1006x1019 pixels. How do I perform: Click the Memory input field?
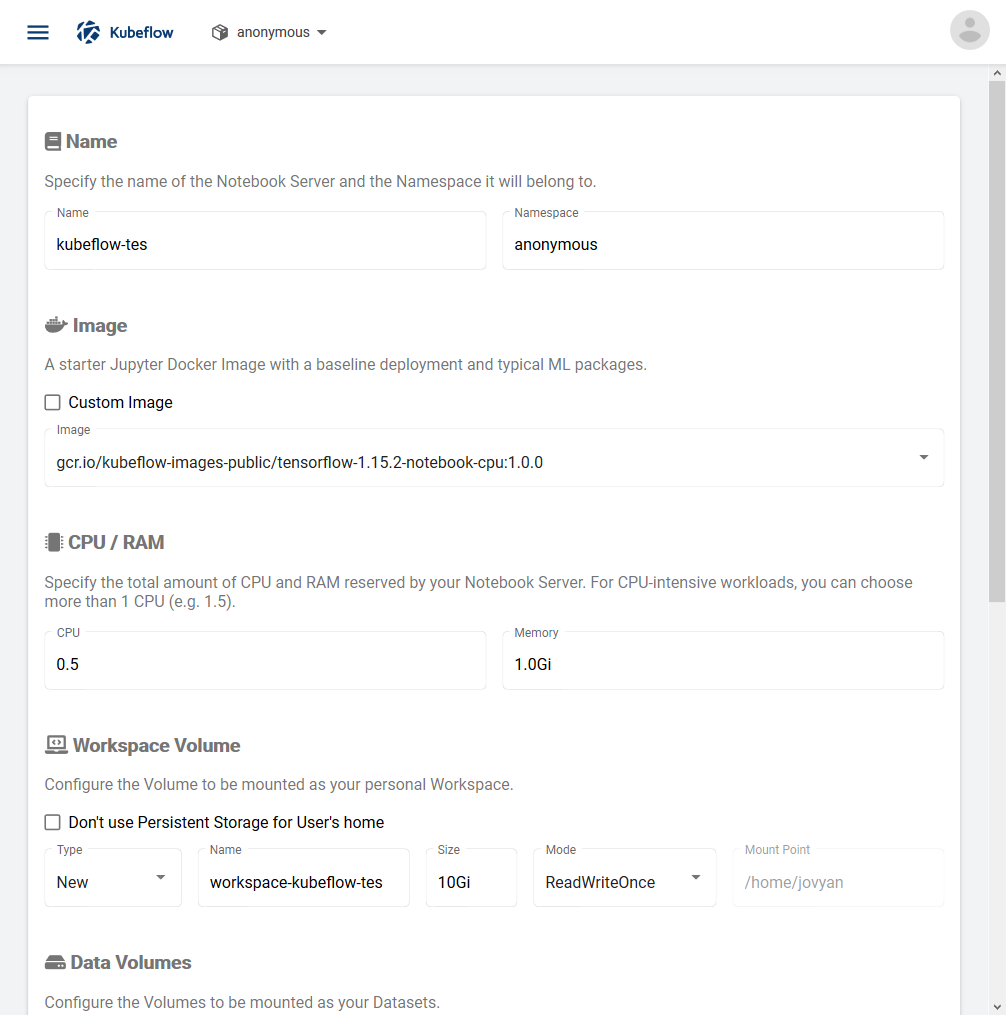click(722, 664)
